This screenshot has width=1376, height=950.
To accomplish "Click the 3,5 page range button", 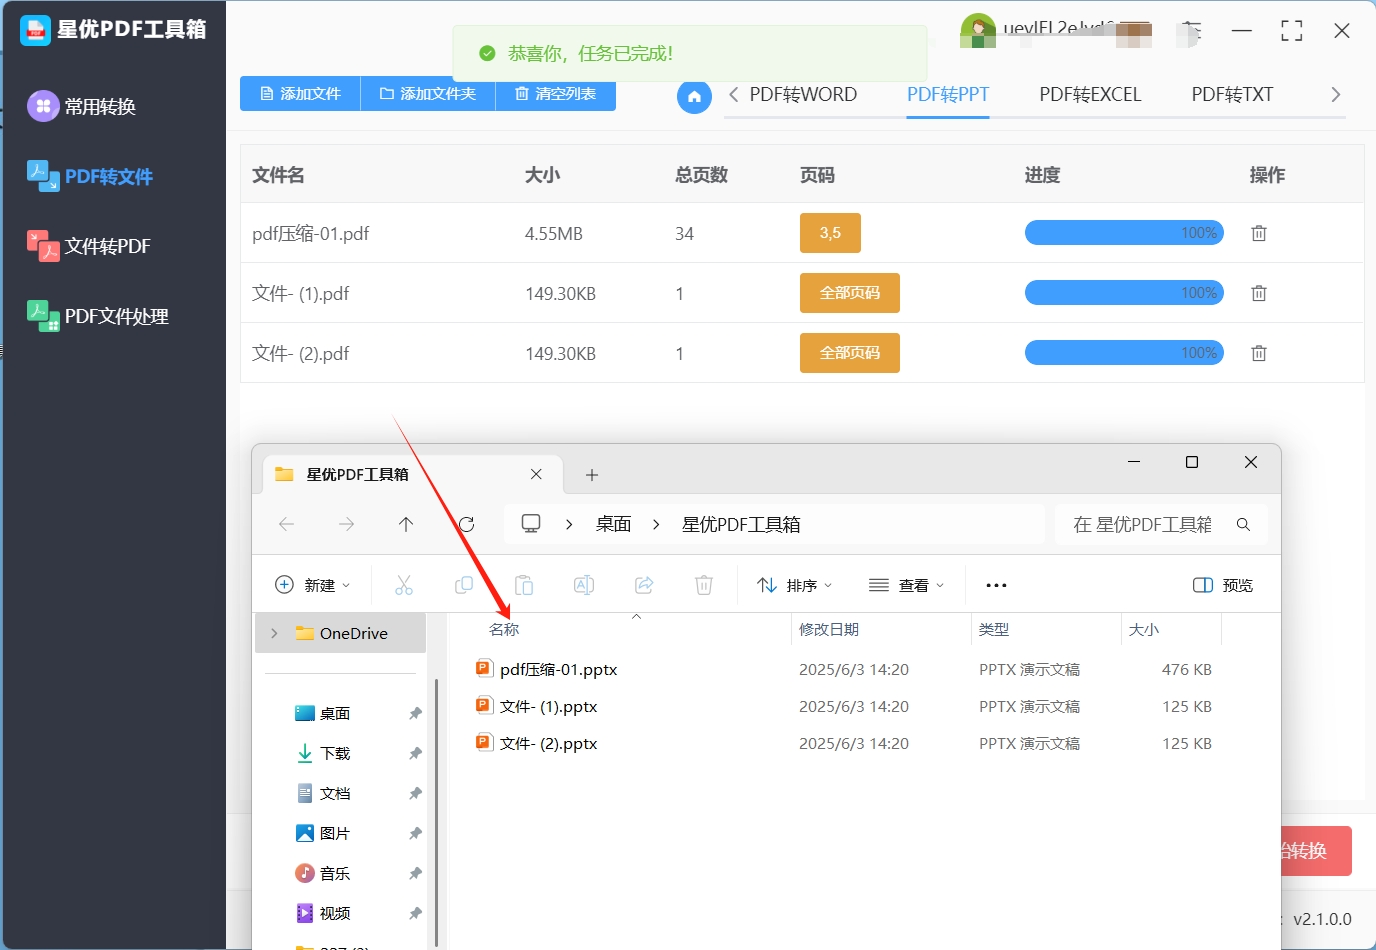I will click(x=830, y=233).
